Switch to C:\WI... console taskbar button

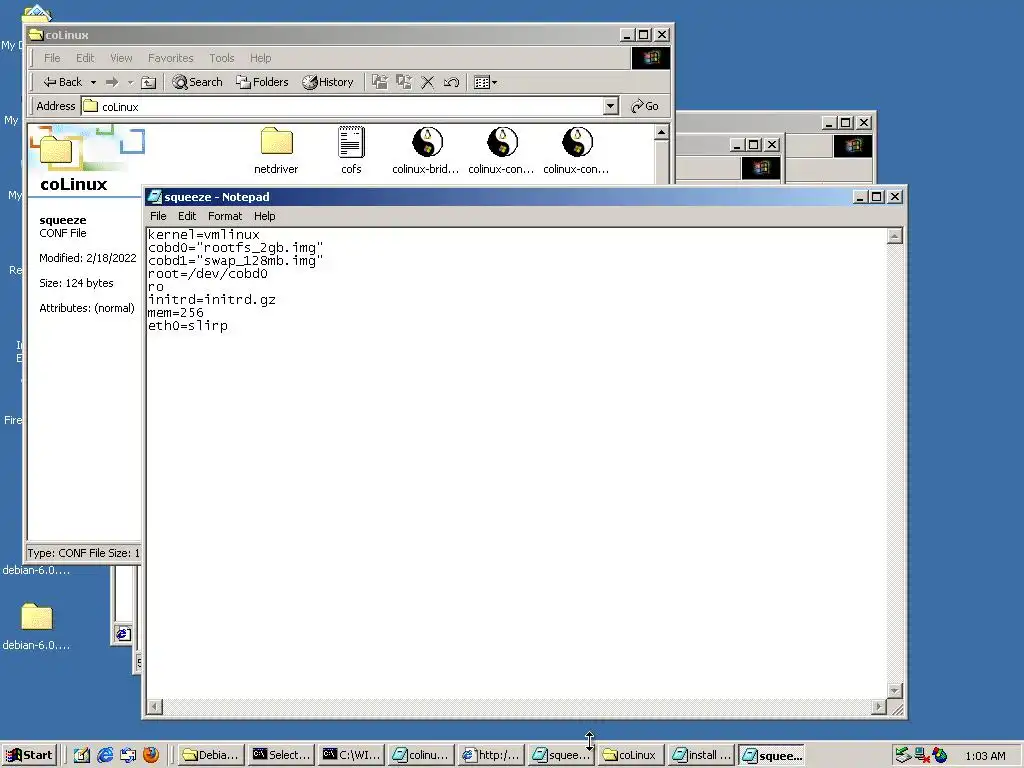(x=351, y=755)
